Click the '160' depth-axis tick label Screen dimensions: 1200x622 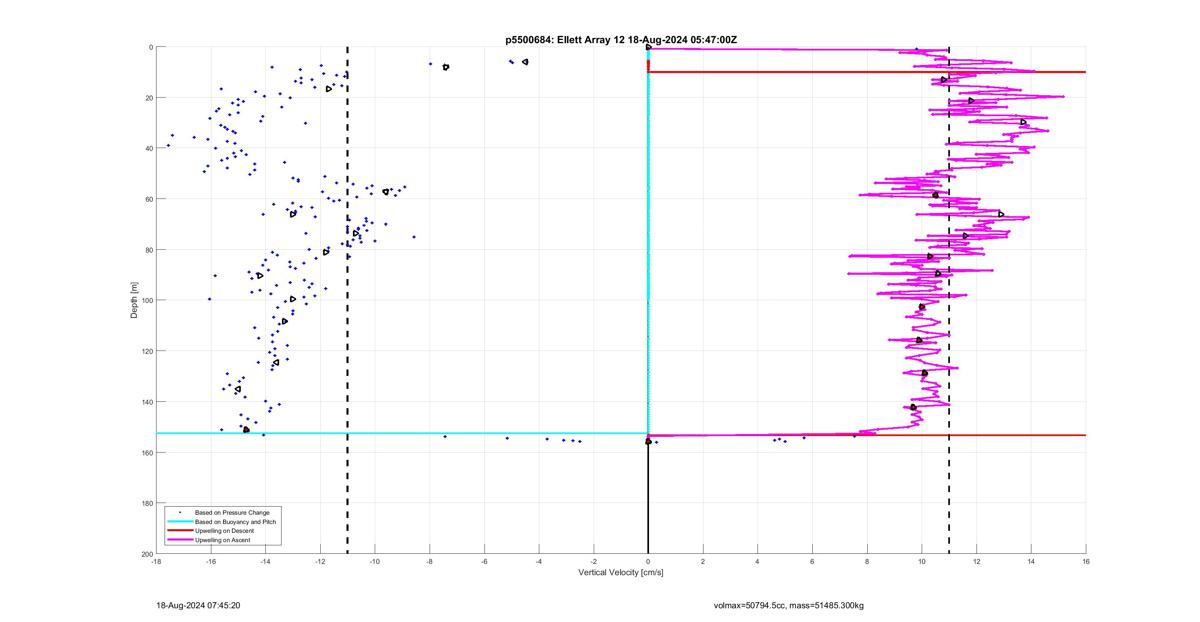coord(146,452)
